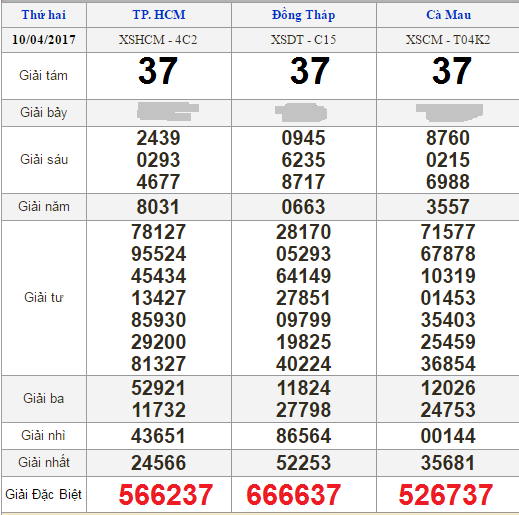Select Đồng Tháp special prize 666637
The height and width of the screenshot is (515, 519).
pos(294,495)
